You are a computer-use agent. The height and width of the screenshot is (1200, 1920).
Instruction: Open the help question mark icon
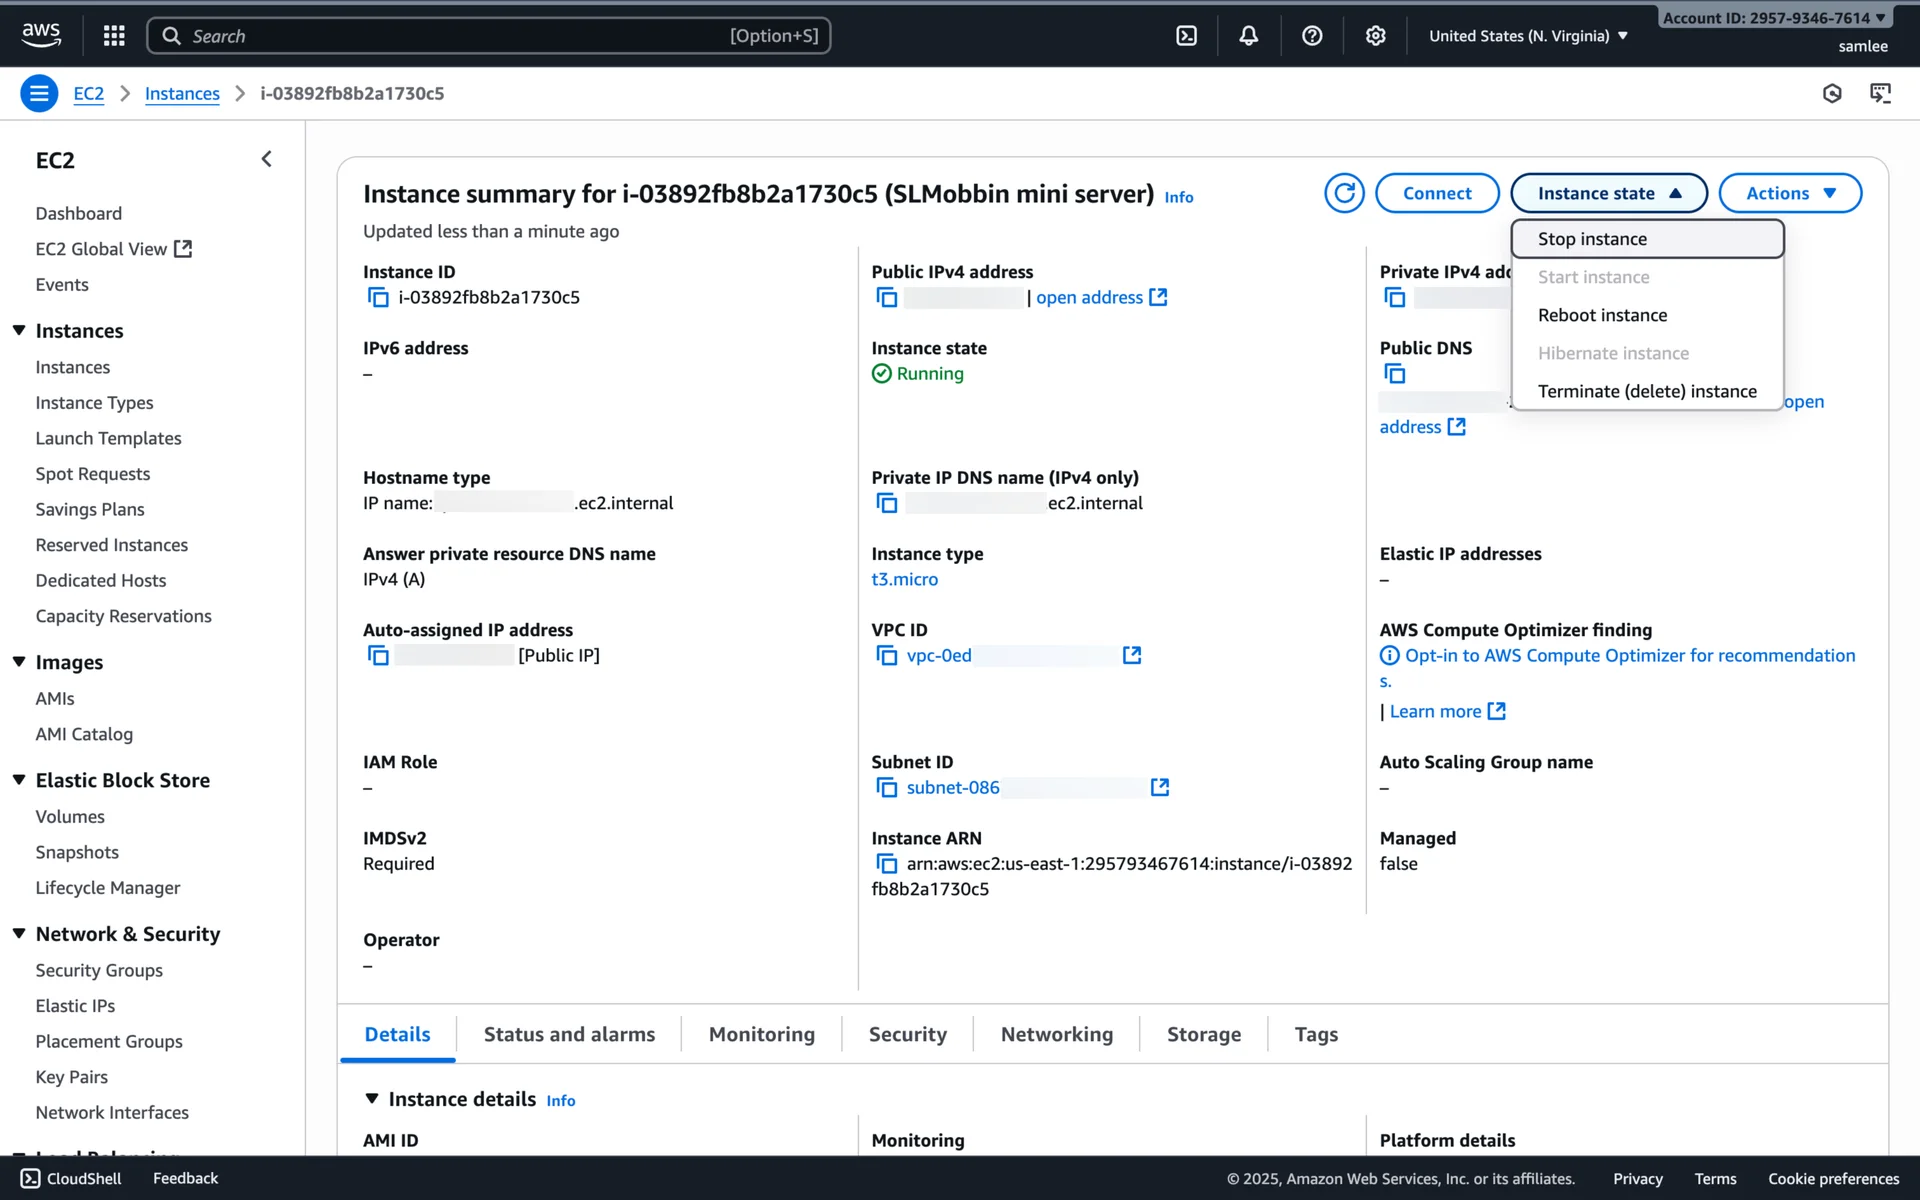click(x=1312, y=36)
